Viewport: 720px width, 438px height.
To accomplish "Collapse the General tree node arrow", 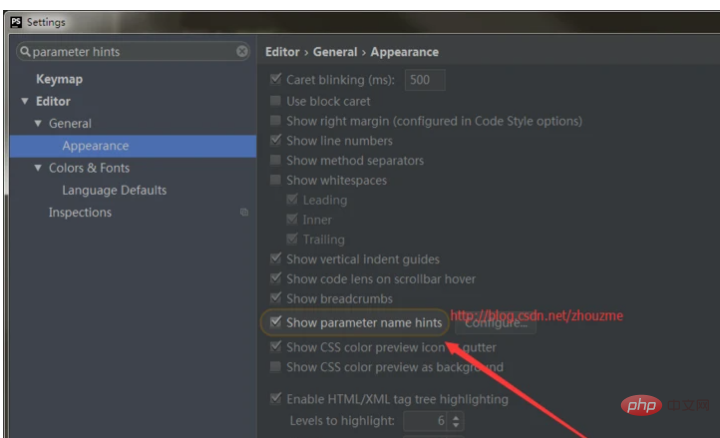I will pyautogui.click(x=38, y=123).
